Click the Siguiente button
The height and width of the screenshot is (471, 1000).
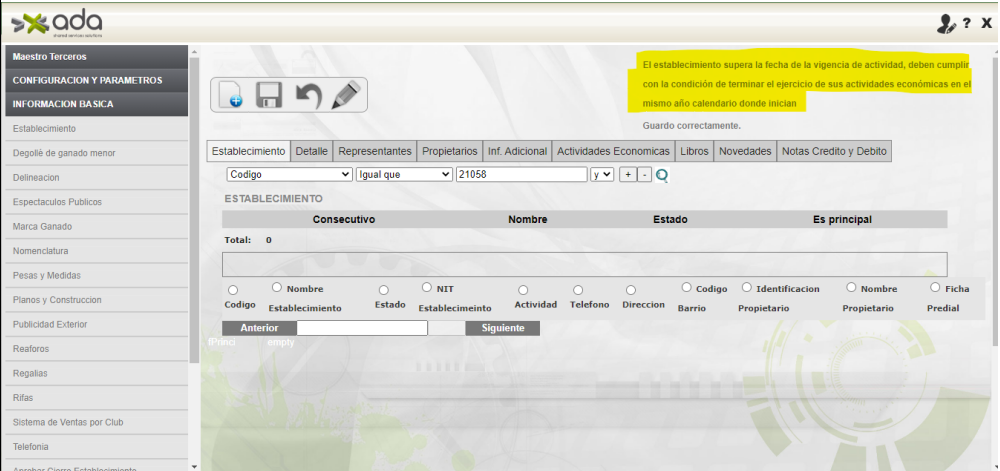coord(502,328)
